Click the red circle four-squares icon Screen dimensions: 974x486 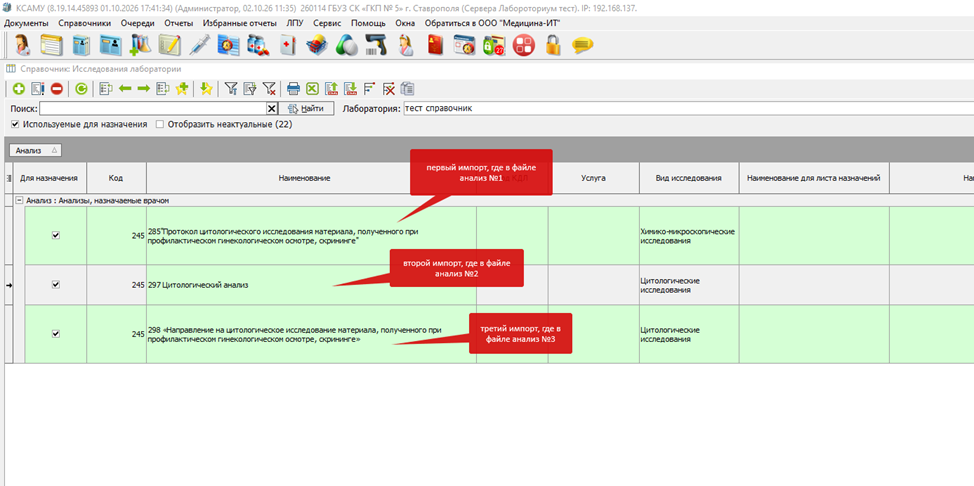tap(524, 46)
